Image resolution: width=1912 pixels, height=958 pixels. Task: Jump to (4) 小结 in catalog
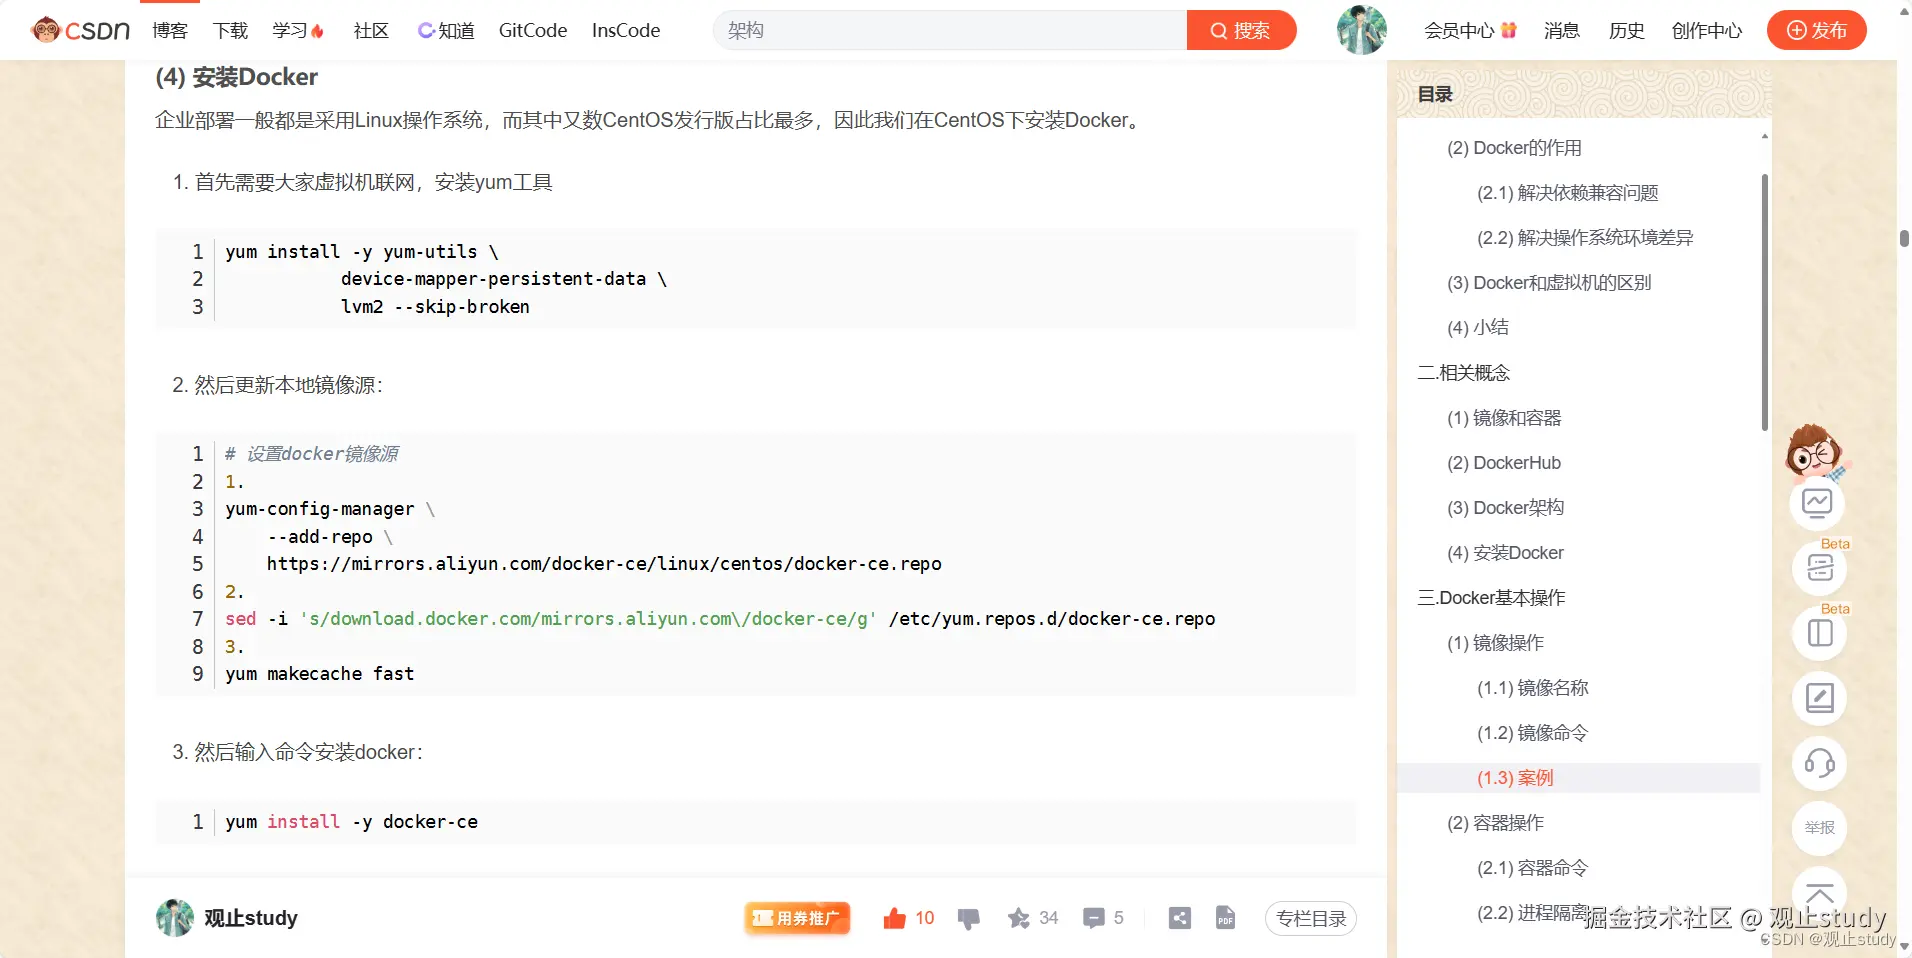[x=1478, y=328]
